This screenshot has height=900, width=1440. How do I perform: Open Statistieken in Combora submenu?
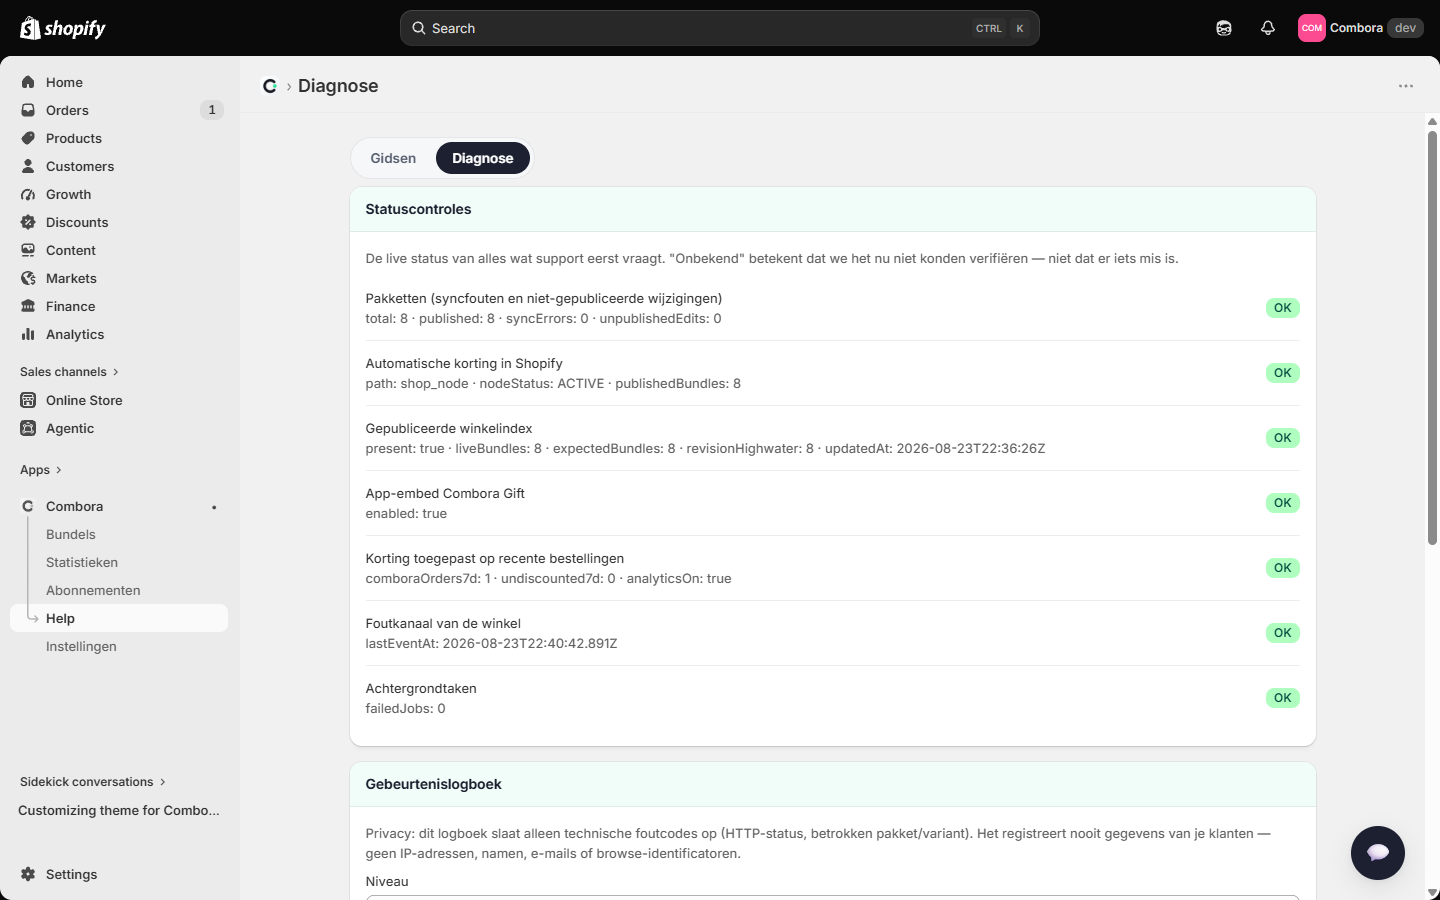tap(82, 562)
